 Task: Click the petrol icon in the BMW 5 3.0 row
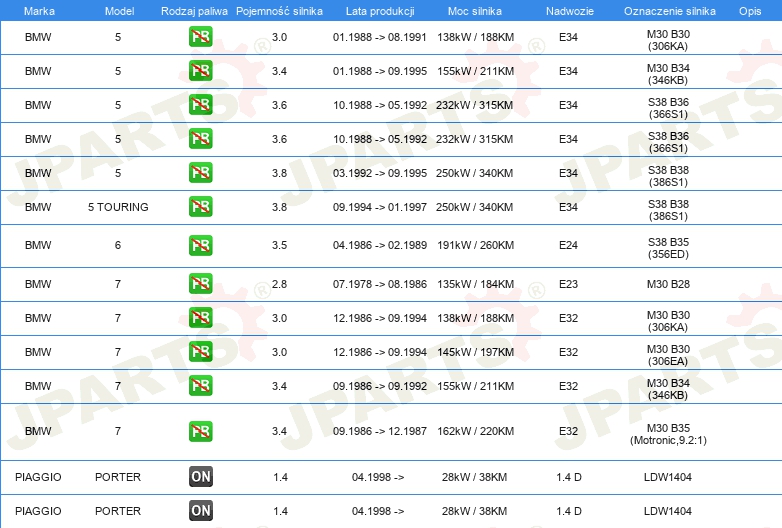click(x=200, y=37)
